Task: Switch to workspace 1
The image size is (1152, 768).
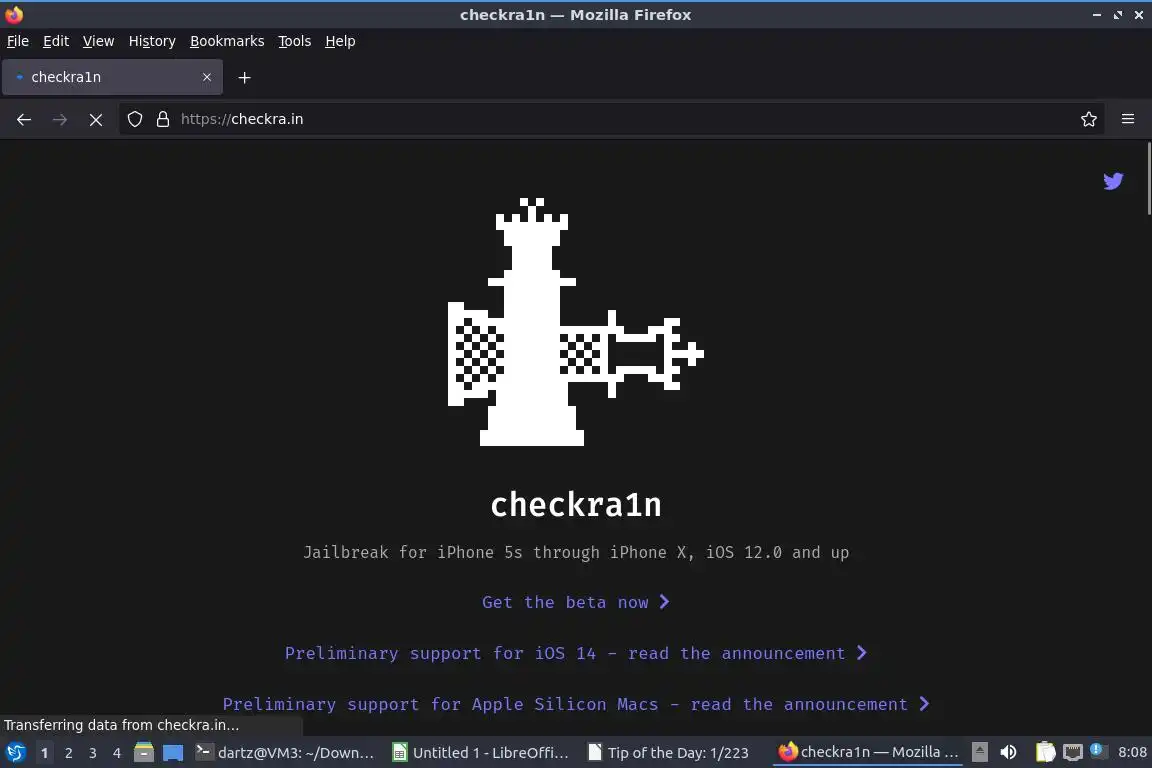Action: pos(44,753)
